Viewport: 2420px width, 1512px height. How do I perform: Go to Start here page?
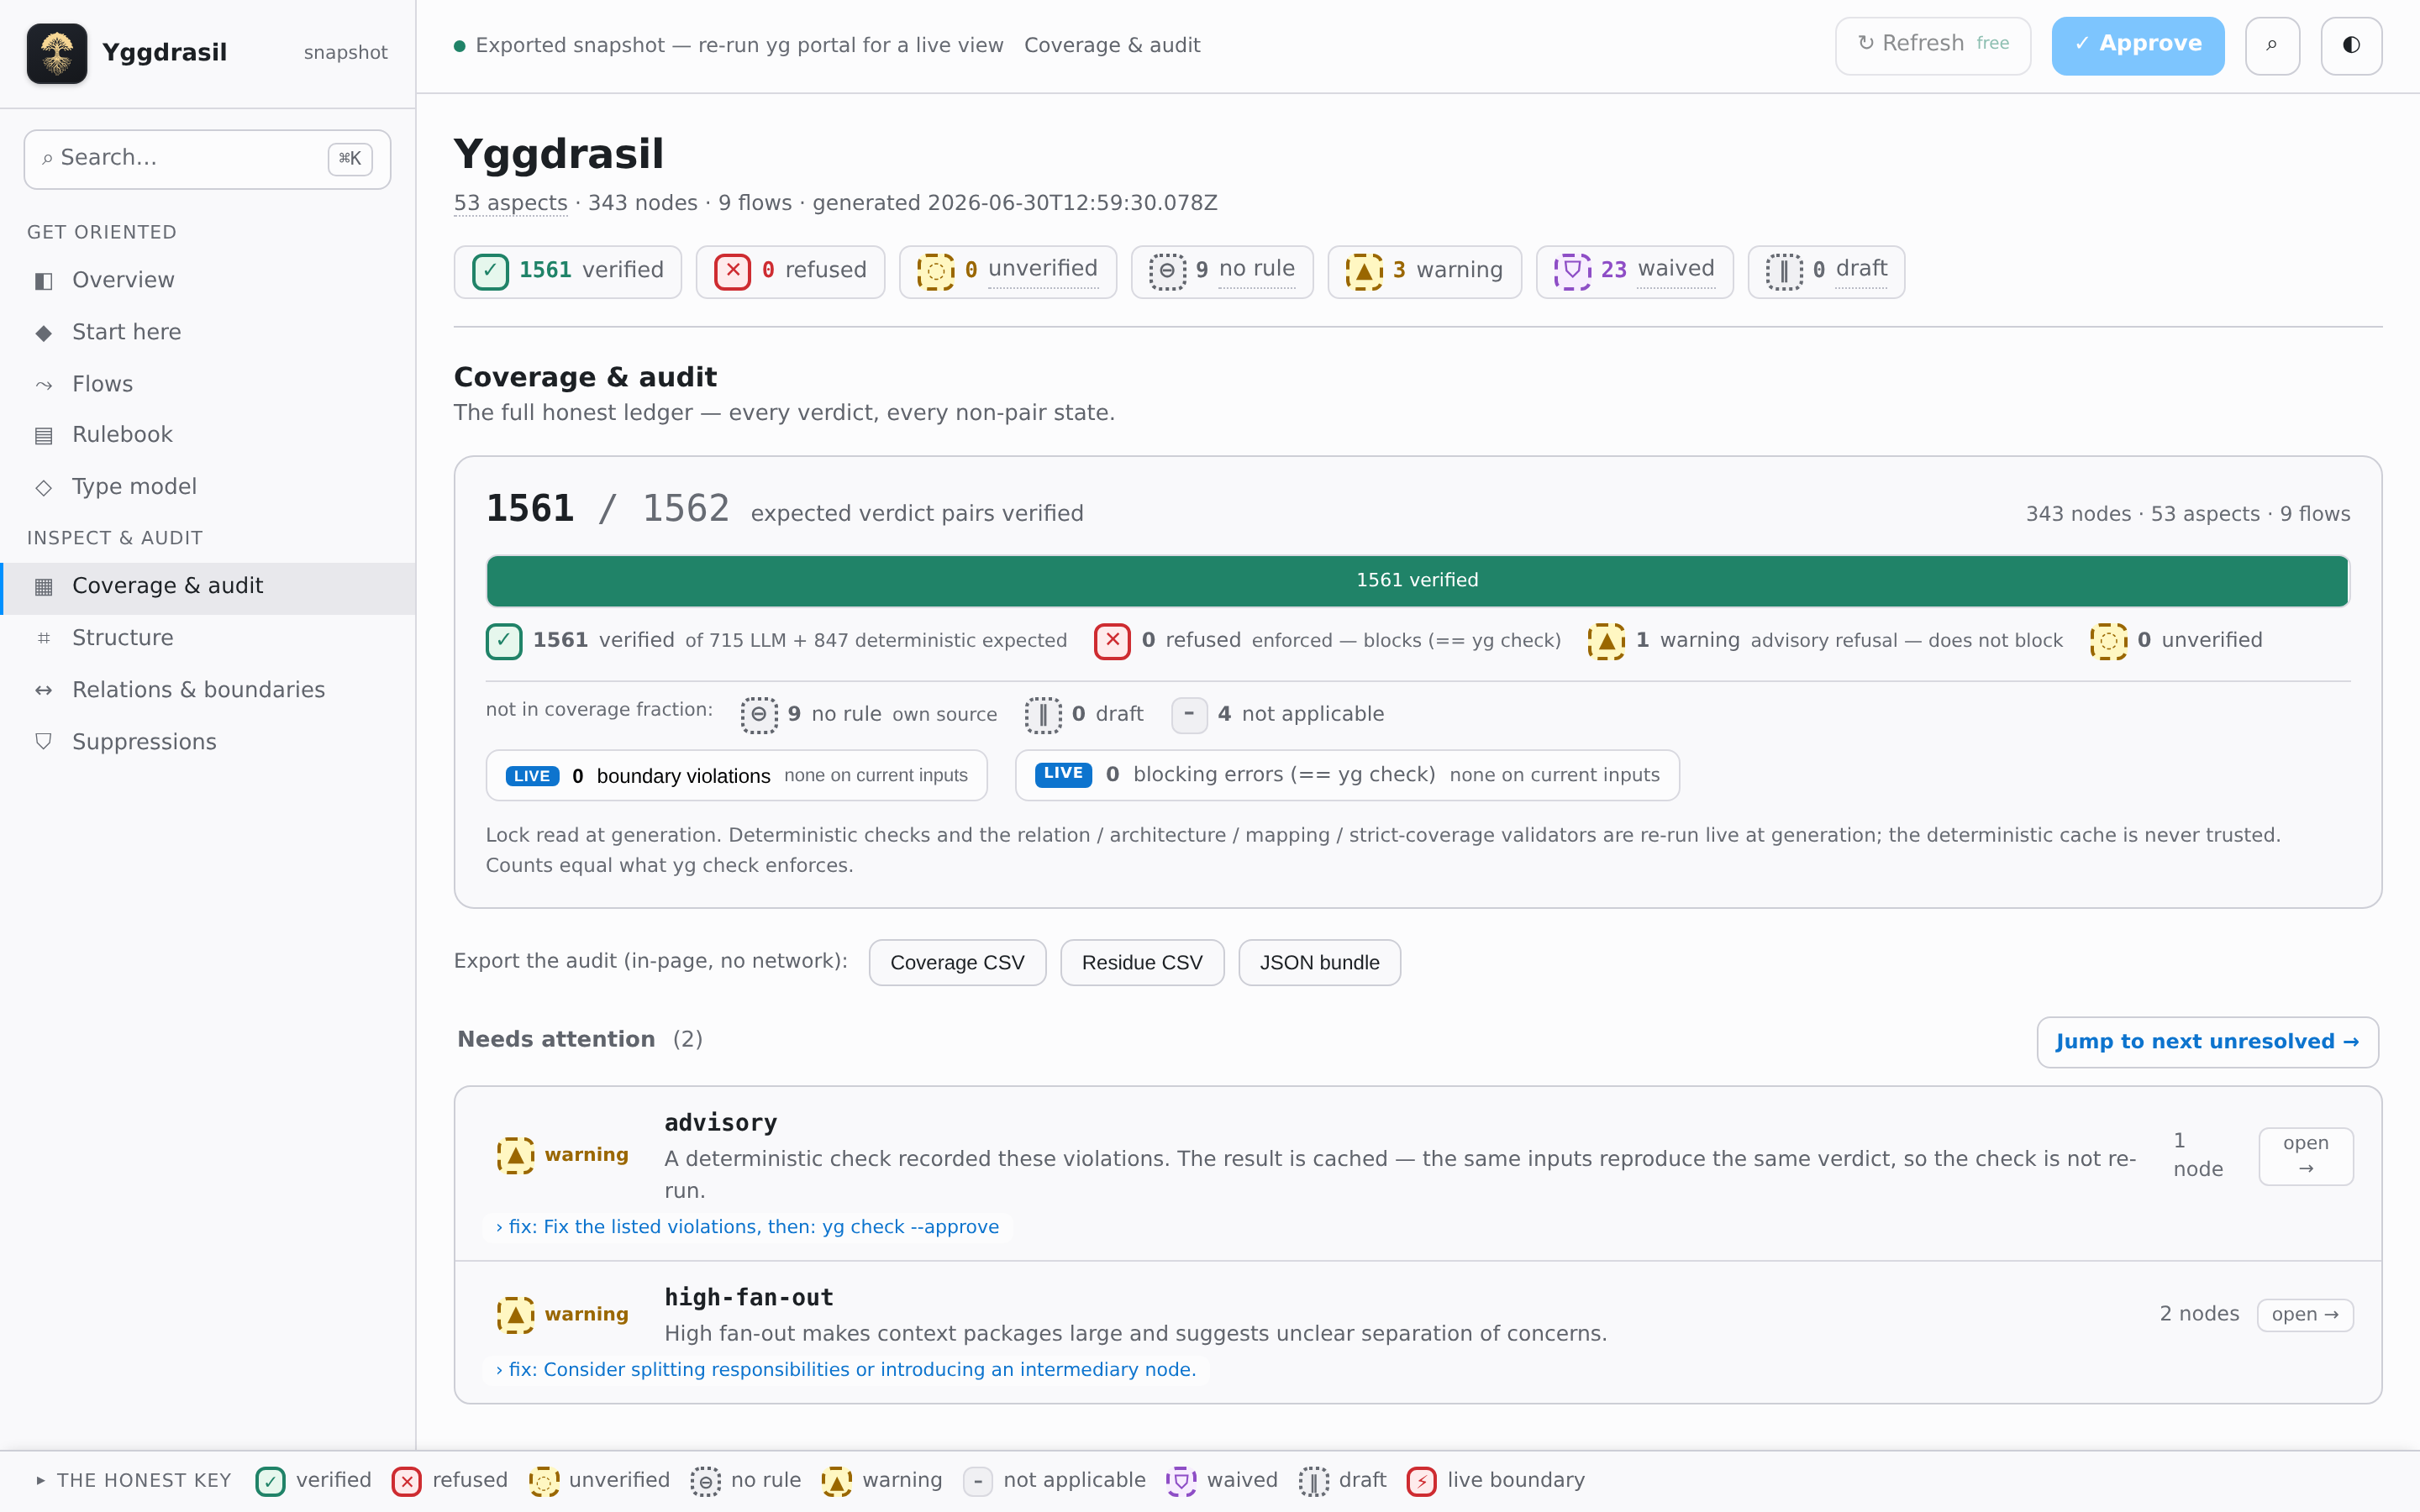tap(208, 332)
